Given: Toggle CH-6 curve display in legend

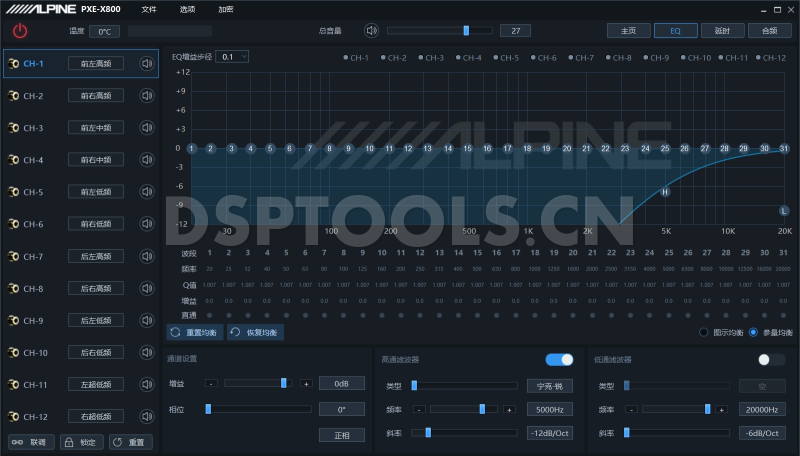Looking at the screenshot, I should 543,58.
